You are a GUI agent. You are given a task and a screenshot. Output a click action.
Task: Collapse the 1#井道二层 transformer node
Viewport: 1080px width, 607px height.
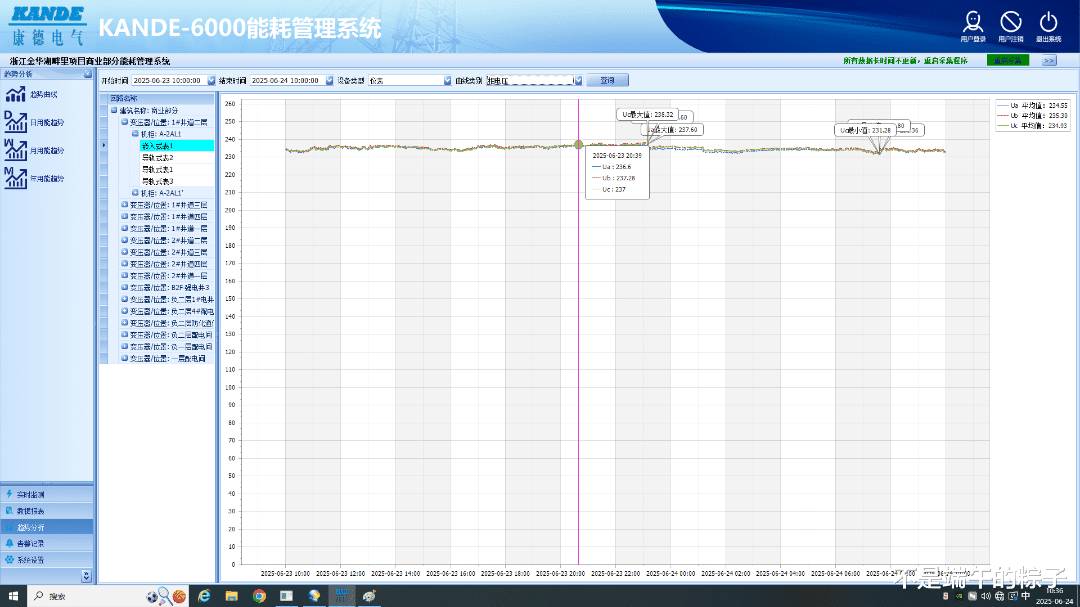[x=125, y=122]
